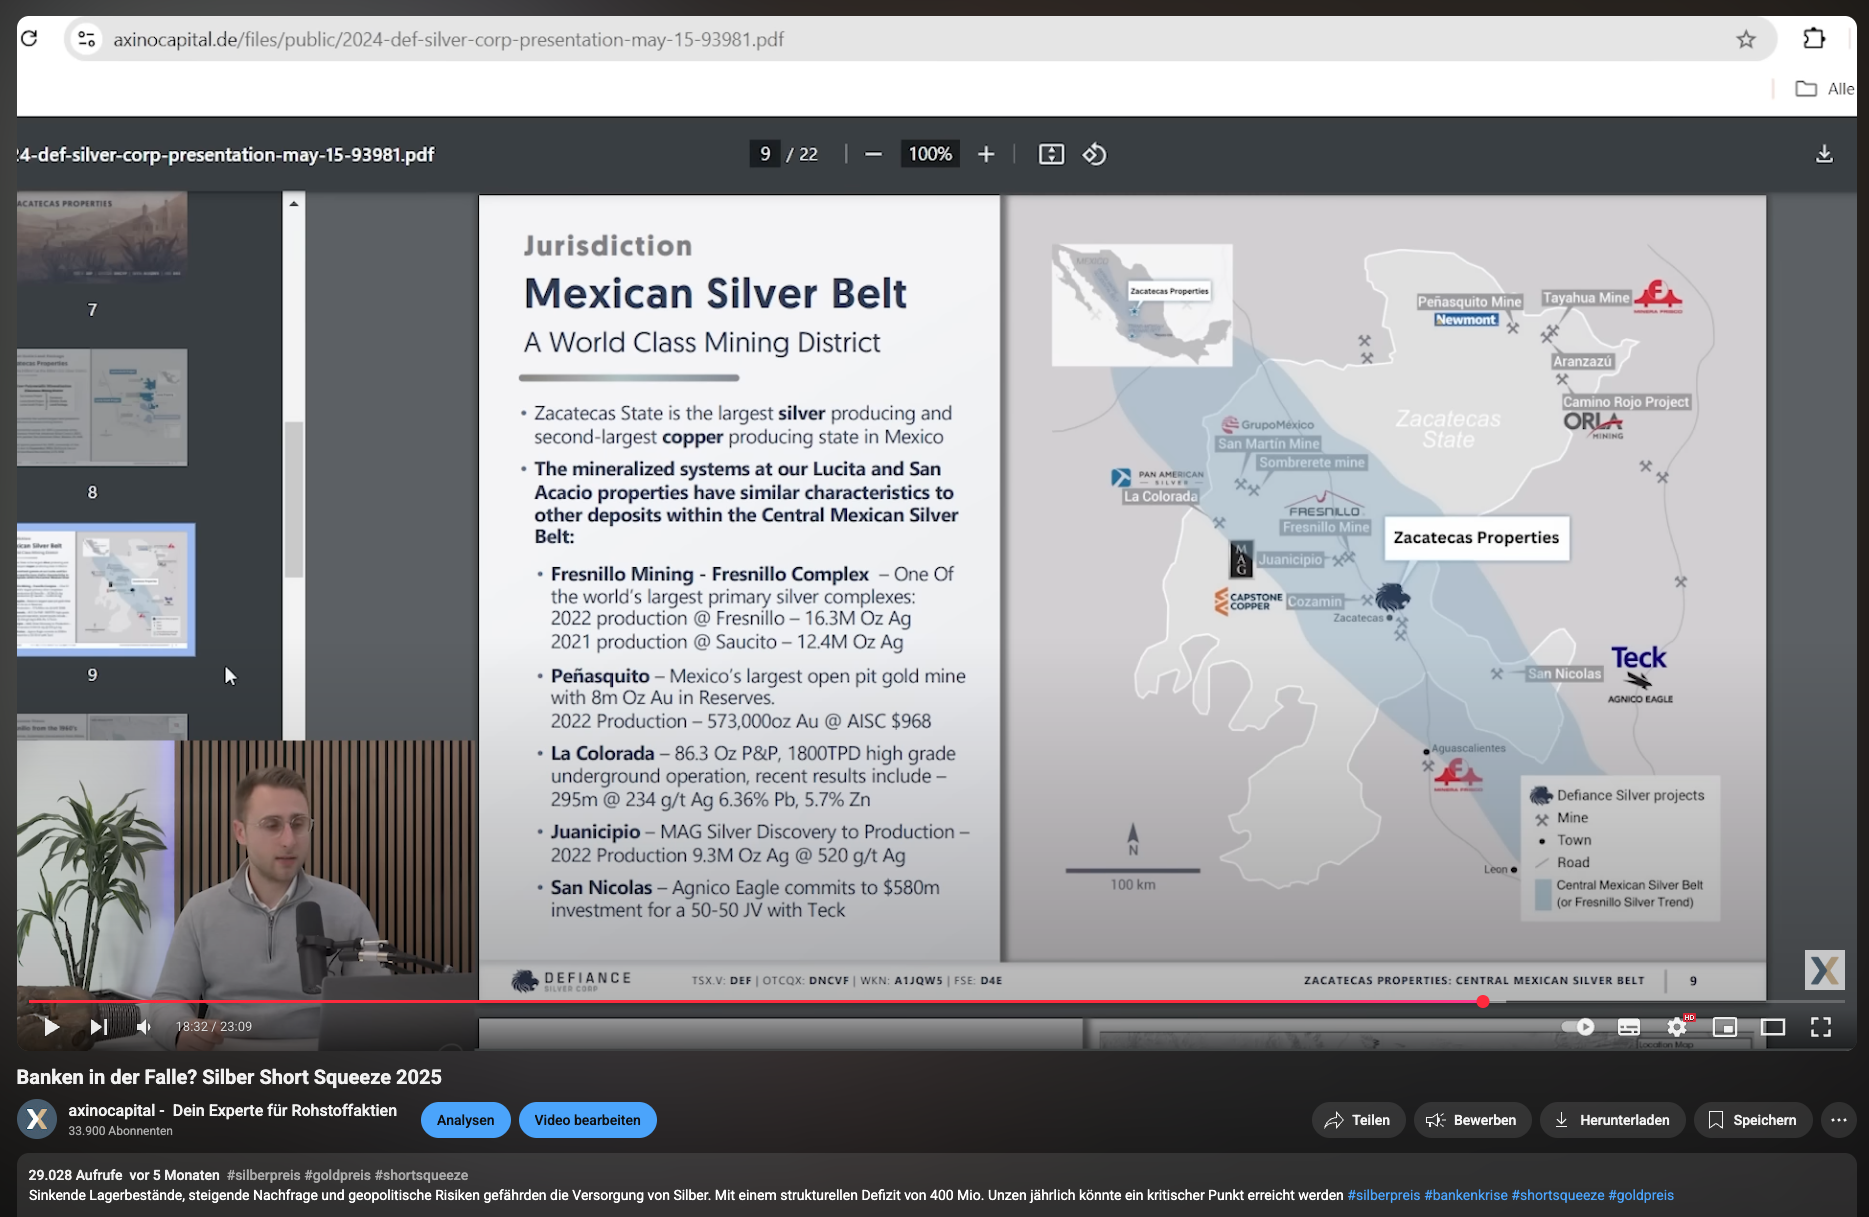Zoom in on the PDF document
This screenshot has width=1869, height=1217.
[986, 154]
